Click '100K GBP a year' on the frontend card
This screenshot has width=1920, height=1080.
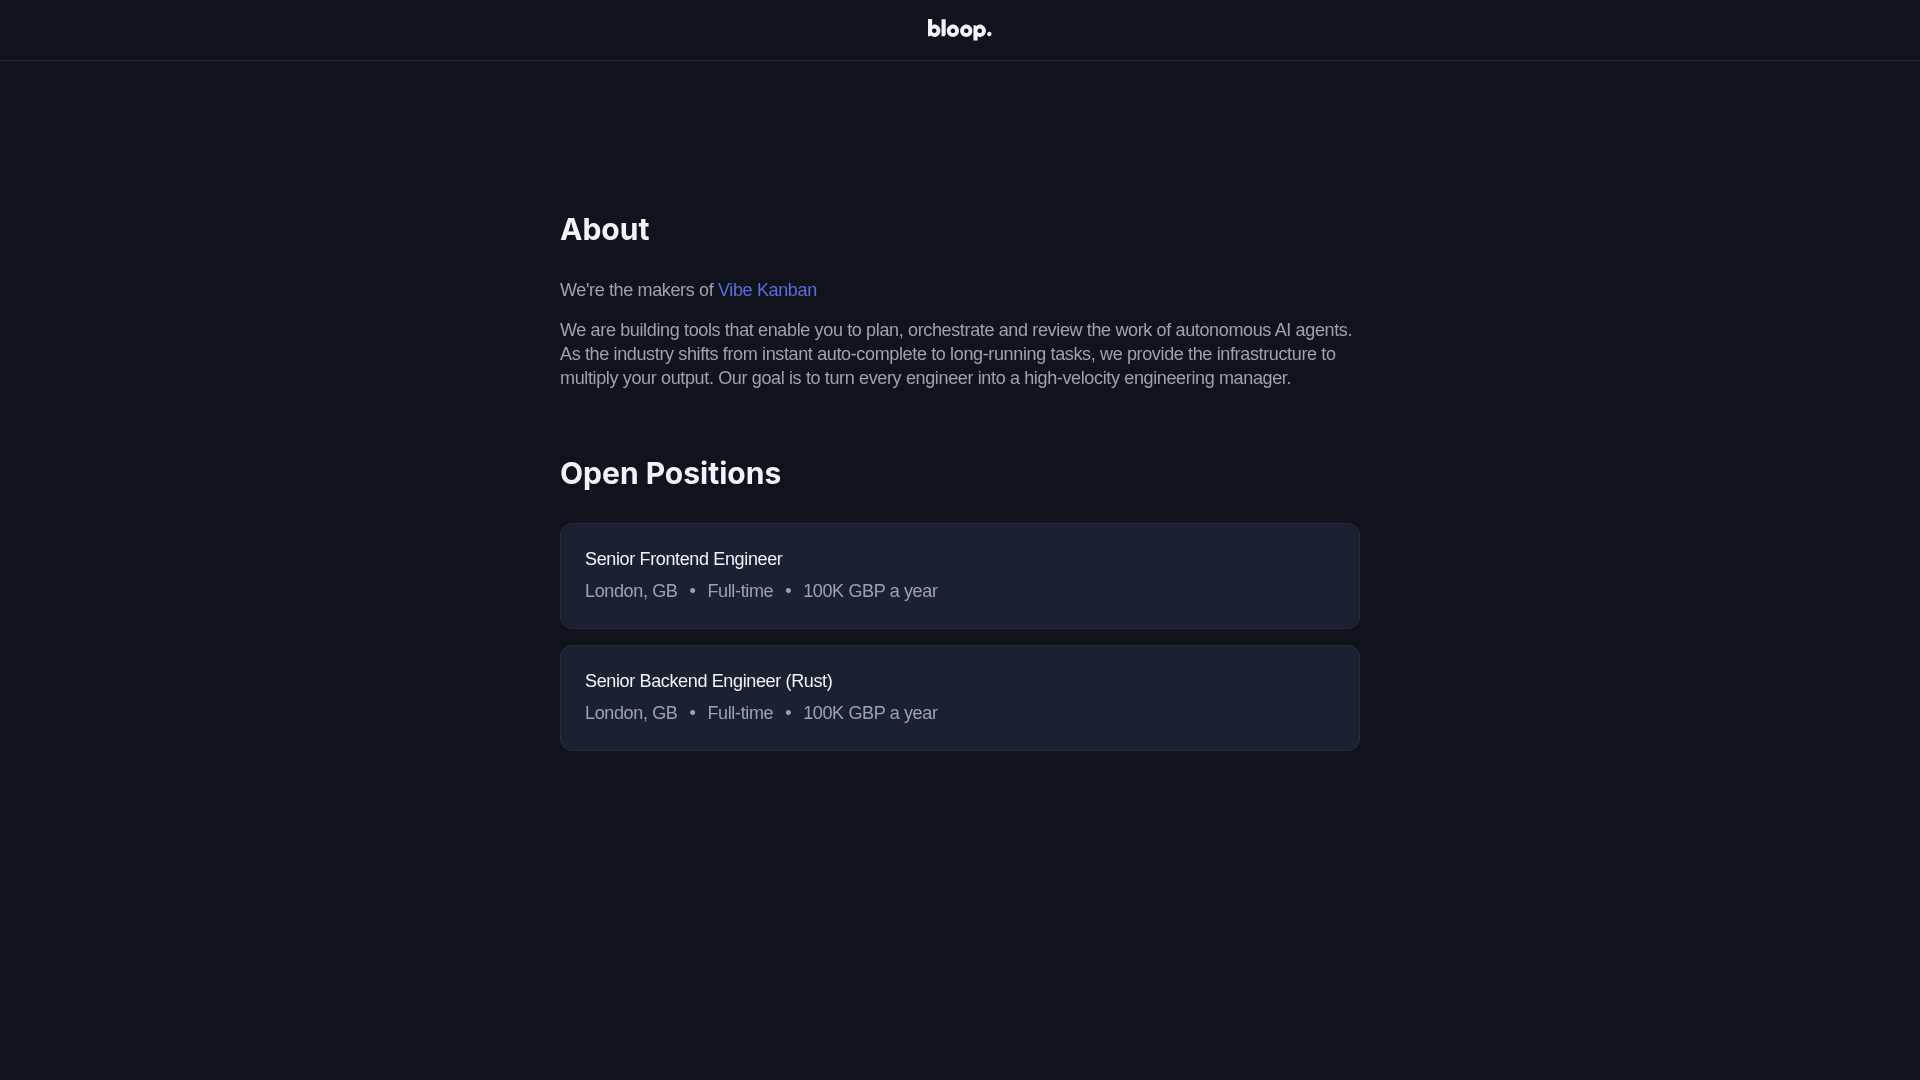[870, 591]
